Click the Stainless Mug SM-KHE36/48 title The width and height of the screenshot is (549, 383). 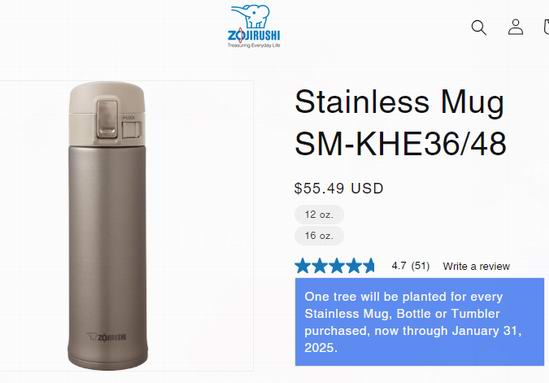point(401,123)
